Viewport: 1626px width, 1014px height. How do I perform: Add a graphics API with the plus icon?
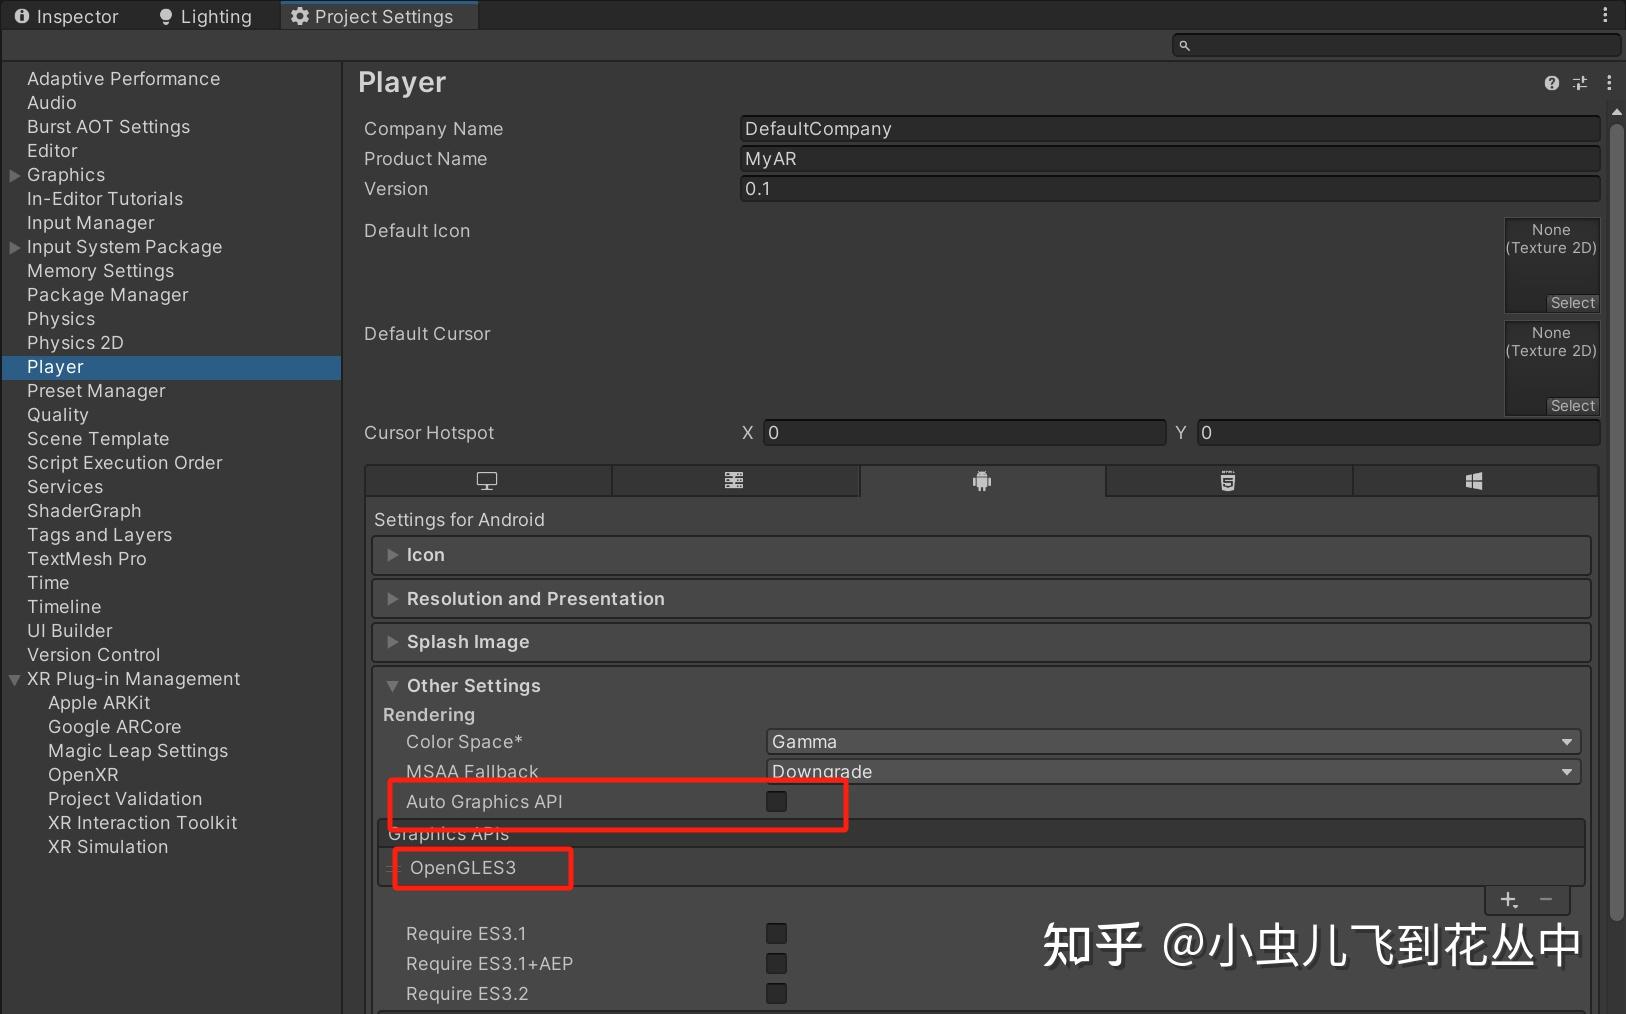point(1509,899)
